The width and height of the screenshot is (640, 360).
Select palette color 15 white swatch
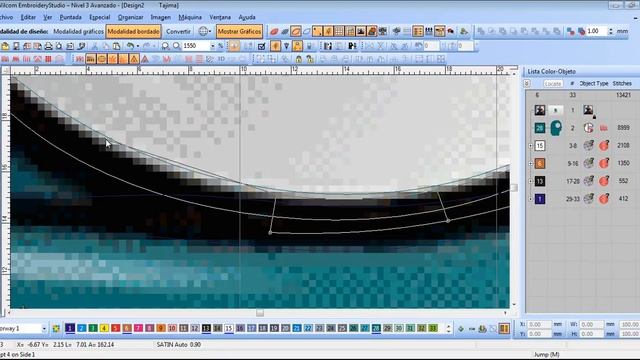coord(229,328)
